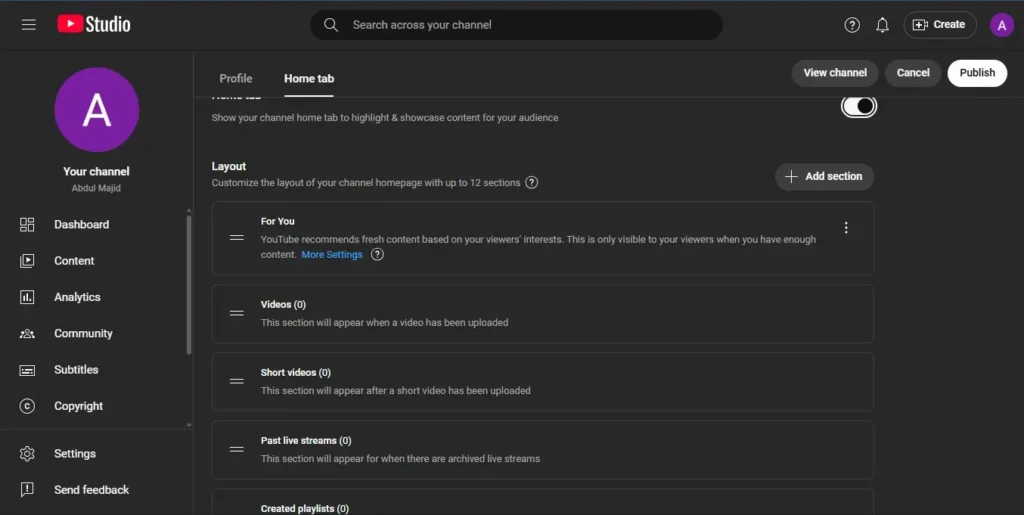Viewport: 1024px width, 515px height.
Task: Click the Past live streams drag handle
Action: tap(236, 449)
